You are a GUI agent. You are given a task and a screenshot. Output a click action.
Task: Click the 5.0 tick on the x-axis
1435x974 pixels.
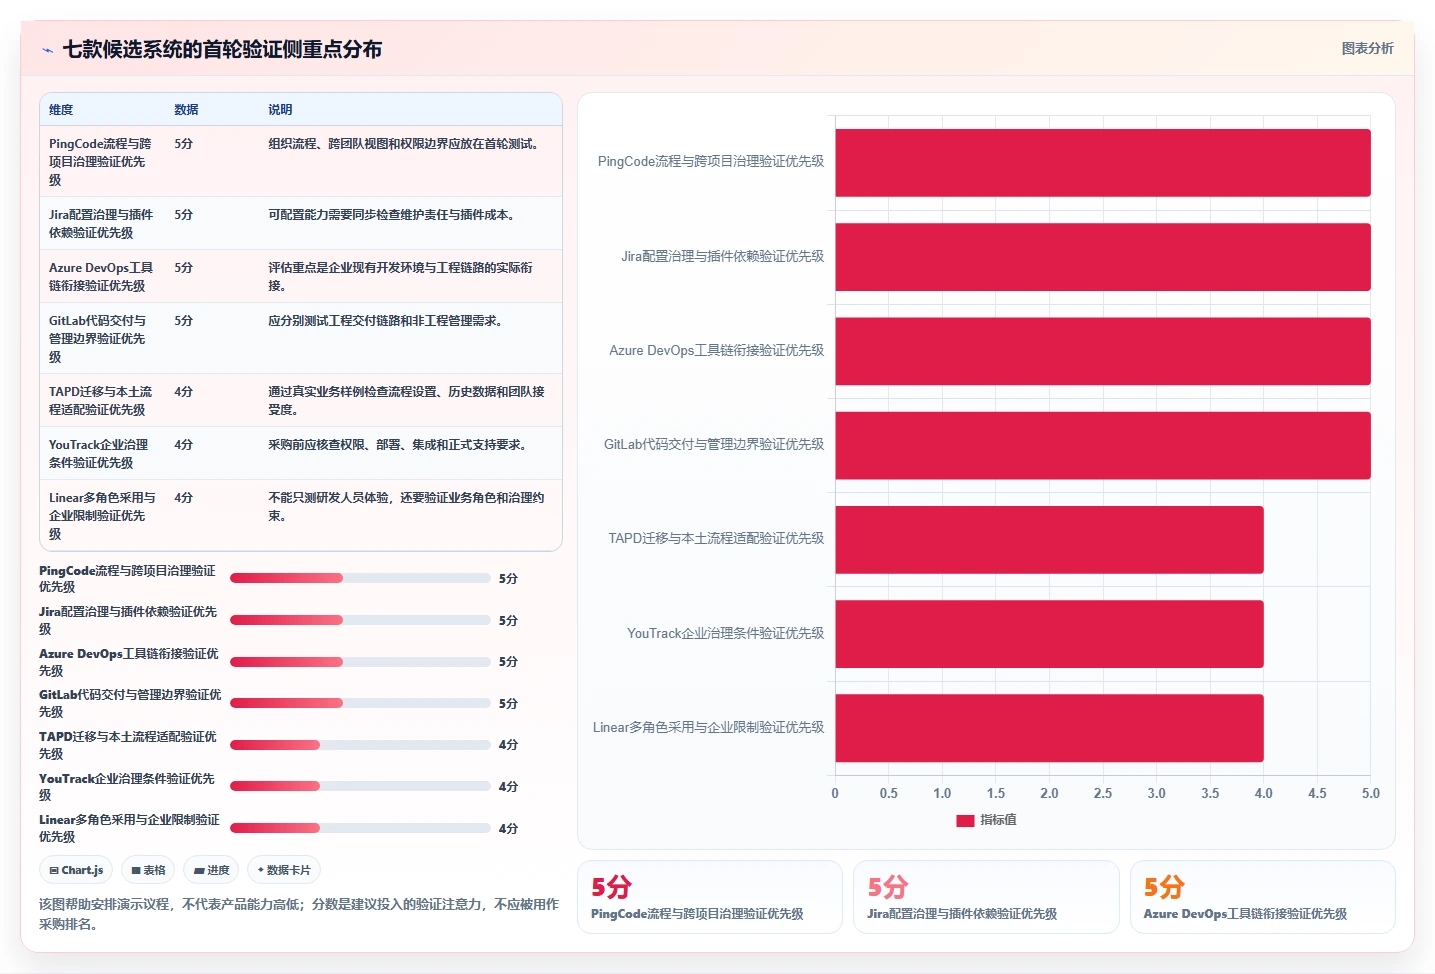tap(1371, 793)
